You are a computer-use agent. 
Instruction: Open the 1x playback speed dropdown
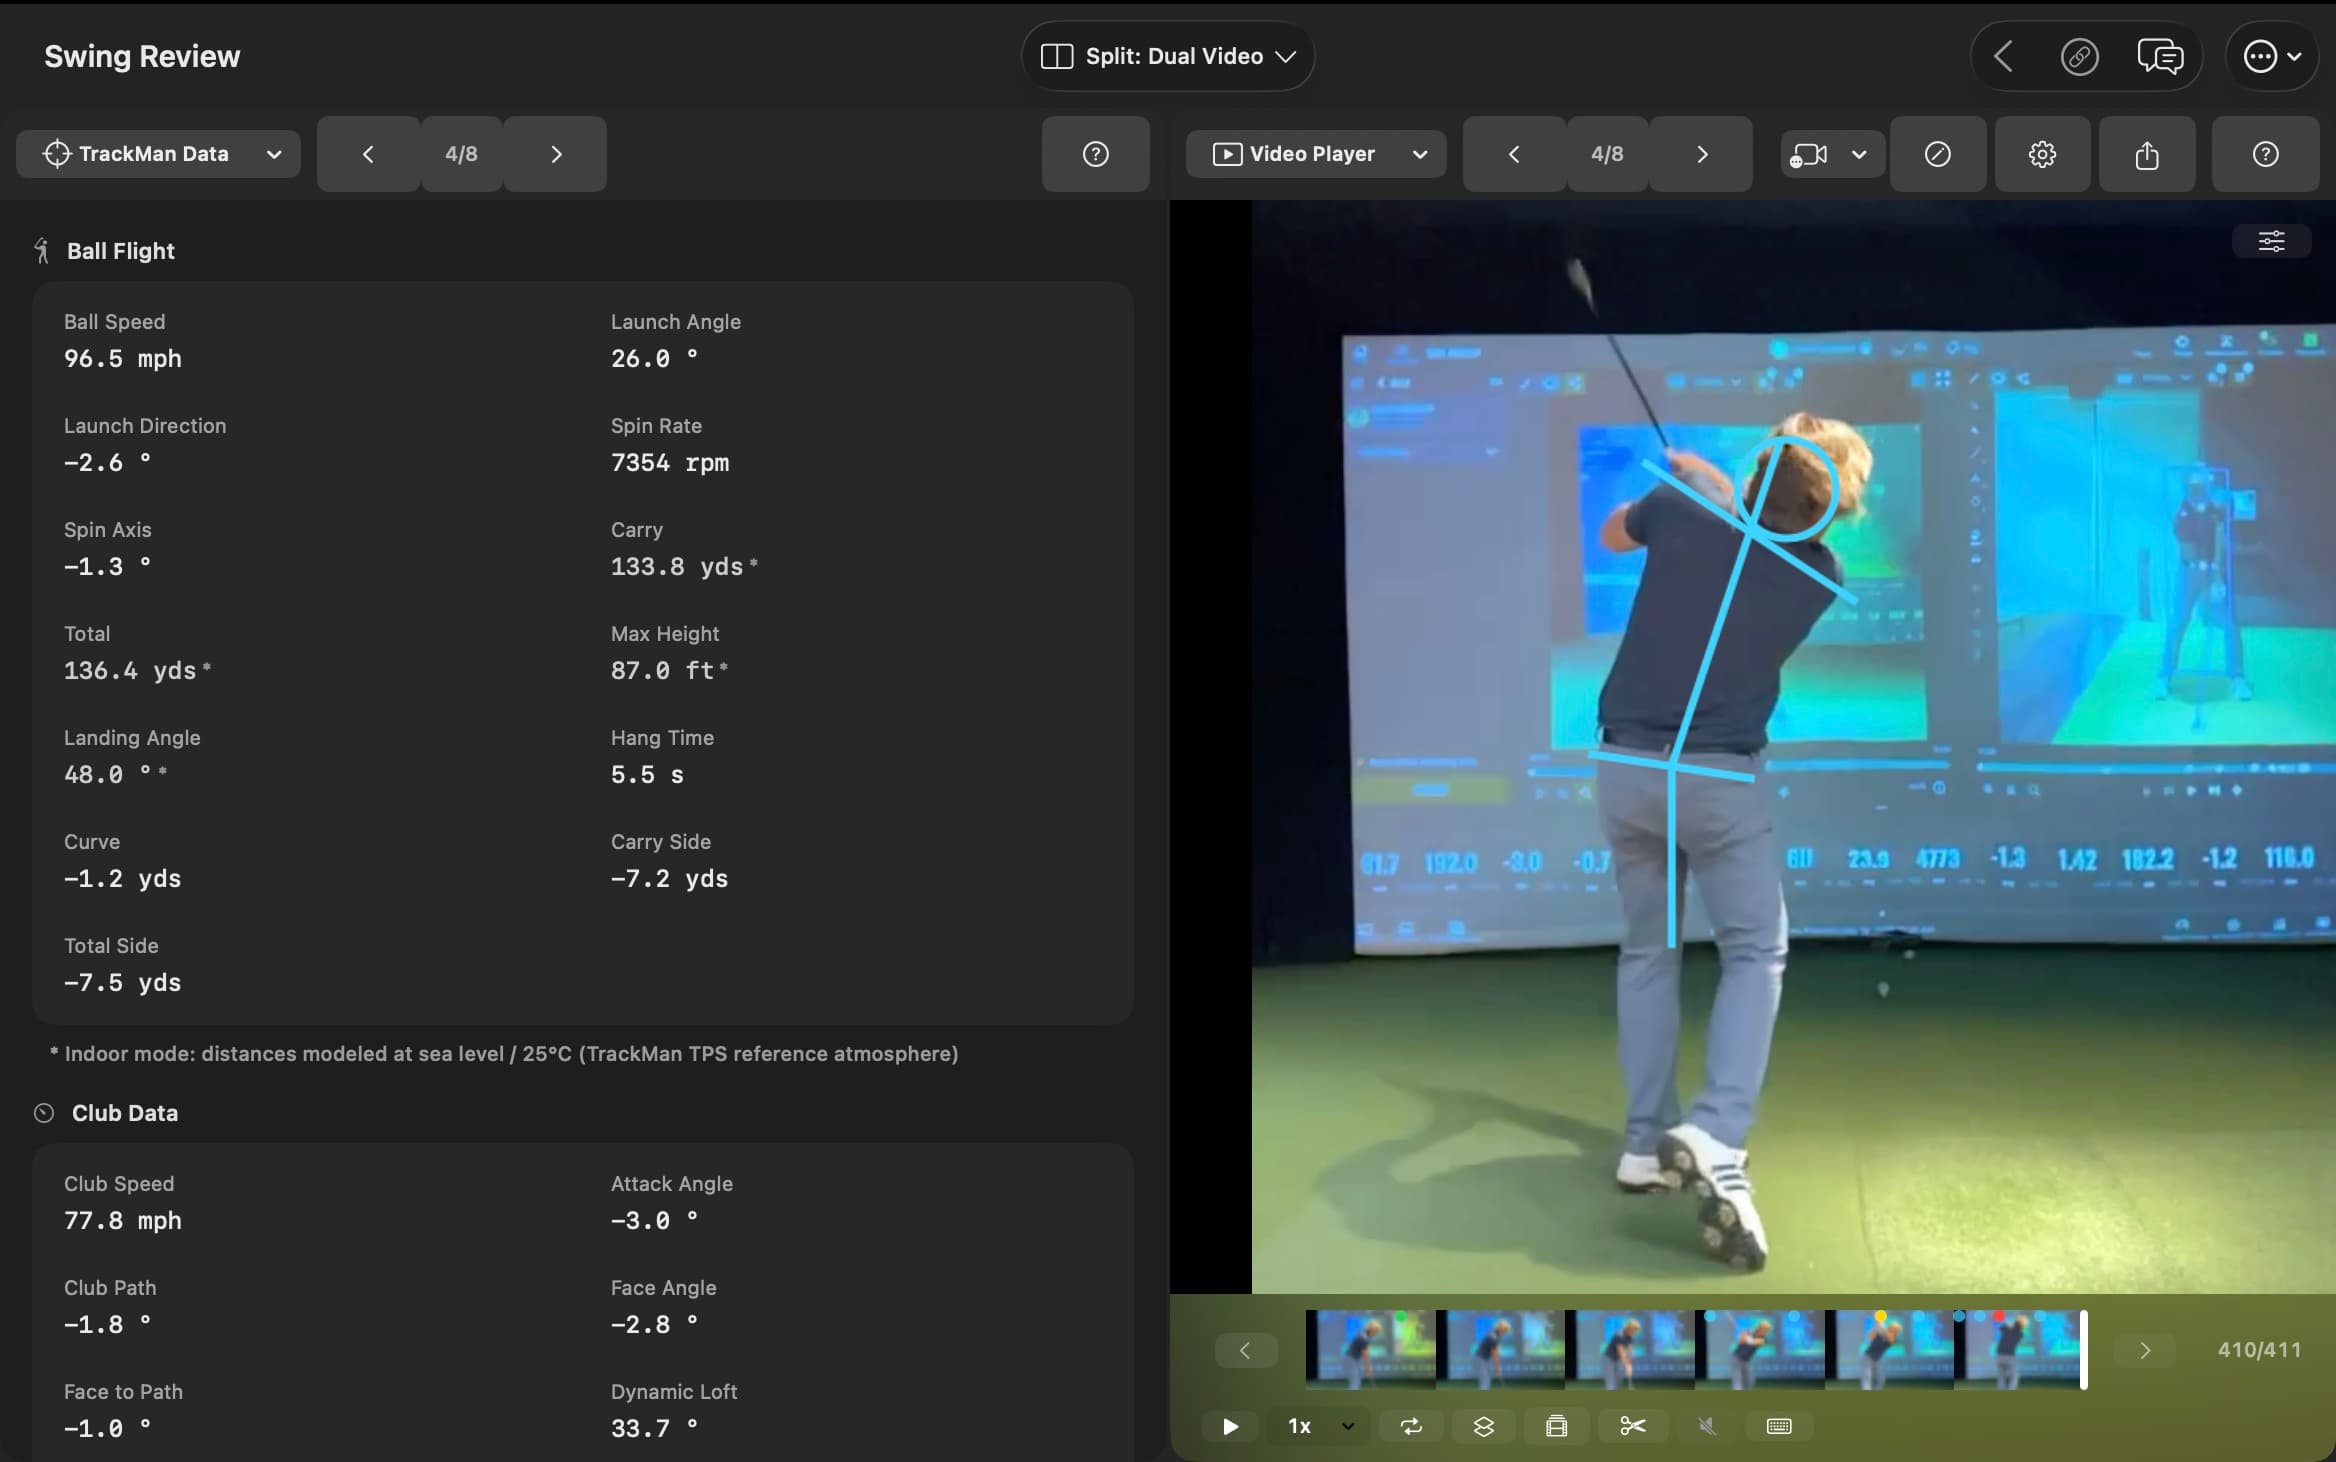point(1320,1426)
